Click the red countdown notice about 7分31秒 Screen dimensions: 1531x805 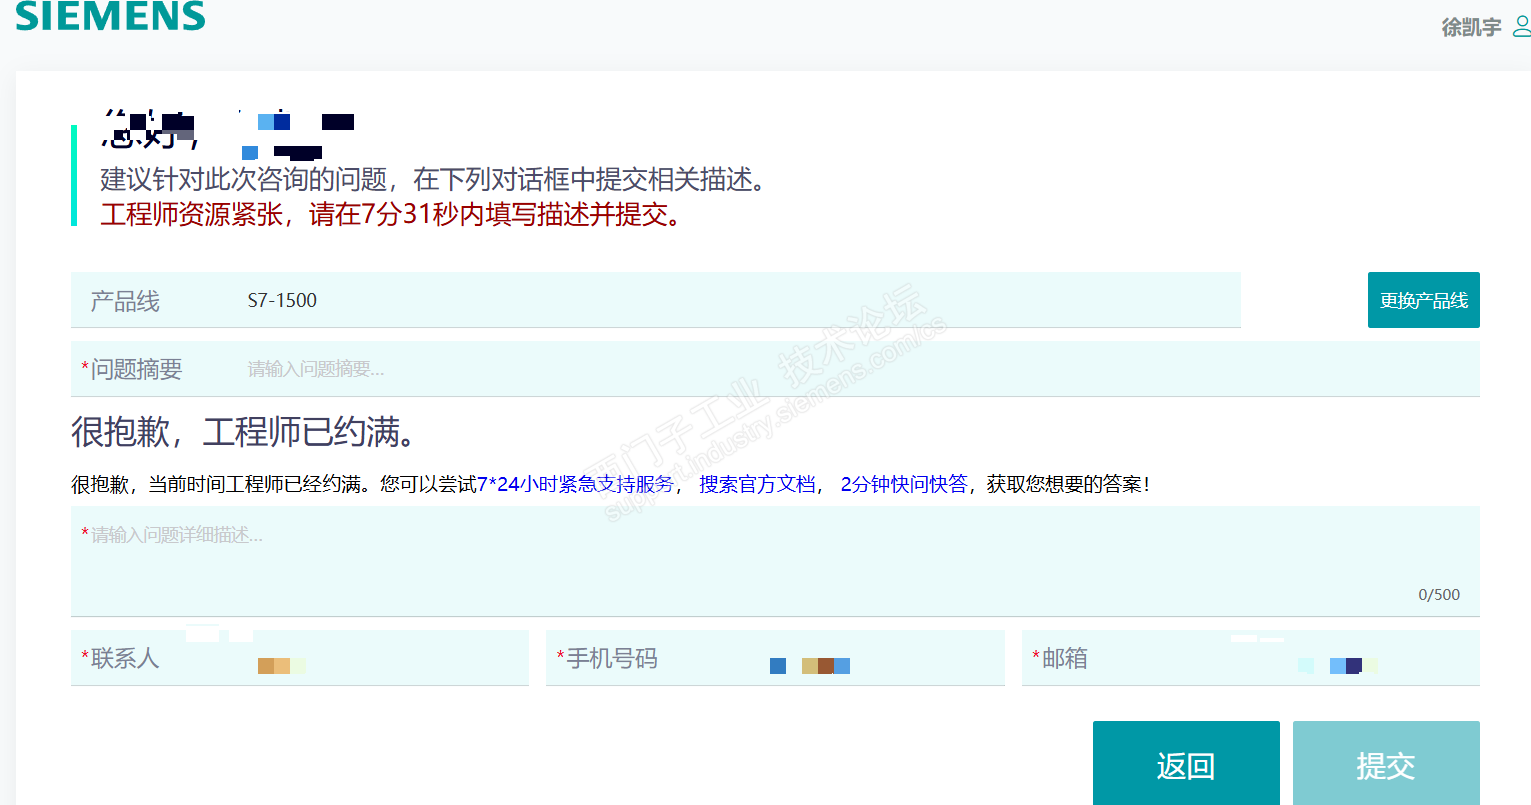[393, 214]
